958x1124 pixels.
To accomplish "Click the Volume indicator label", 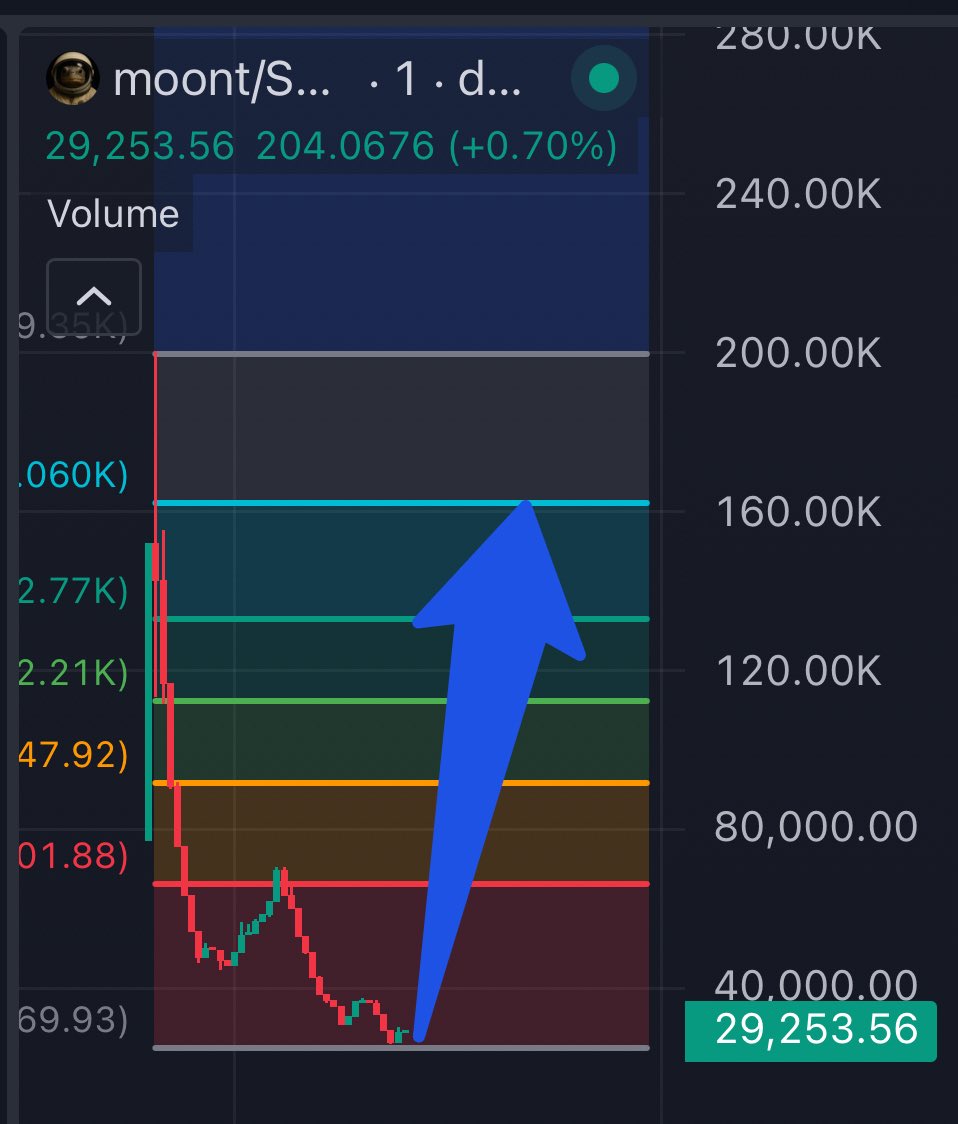I will point(113,214).
